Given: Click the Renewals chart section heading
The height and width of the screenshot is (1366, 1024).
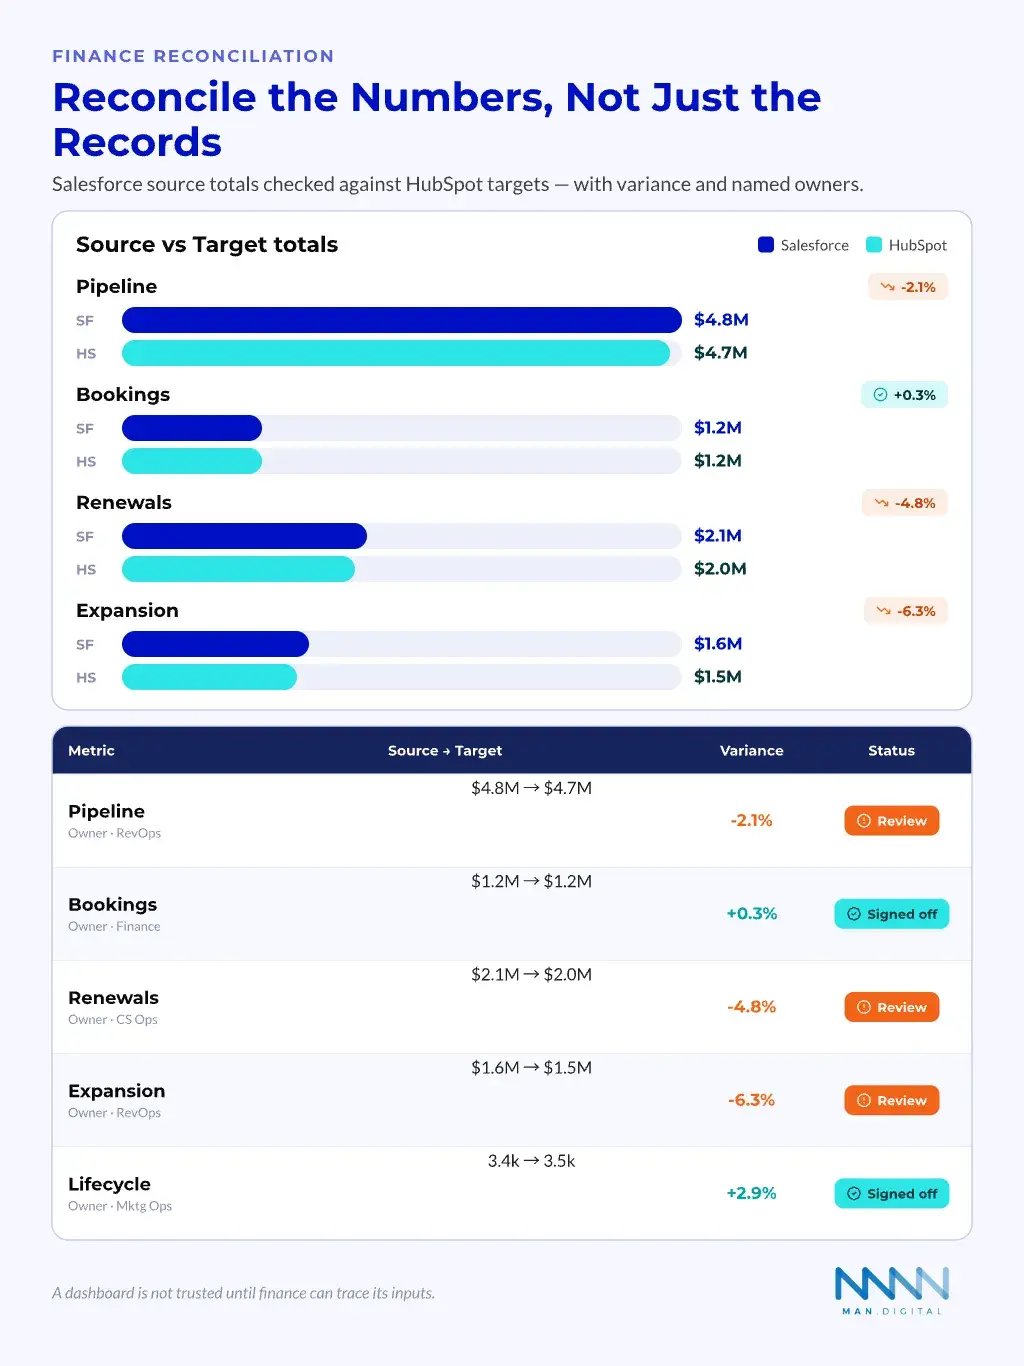Looking at the screenshot, I should pyautogui.click(x=124, y=502).
